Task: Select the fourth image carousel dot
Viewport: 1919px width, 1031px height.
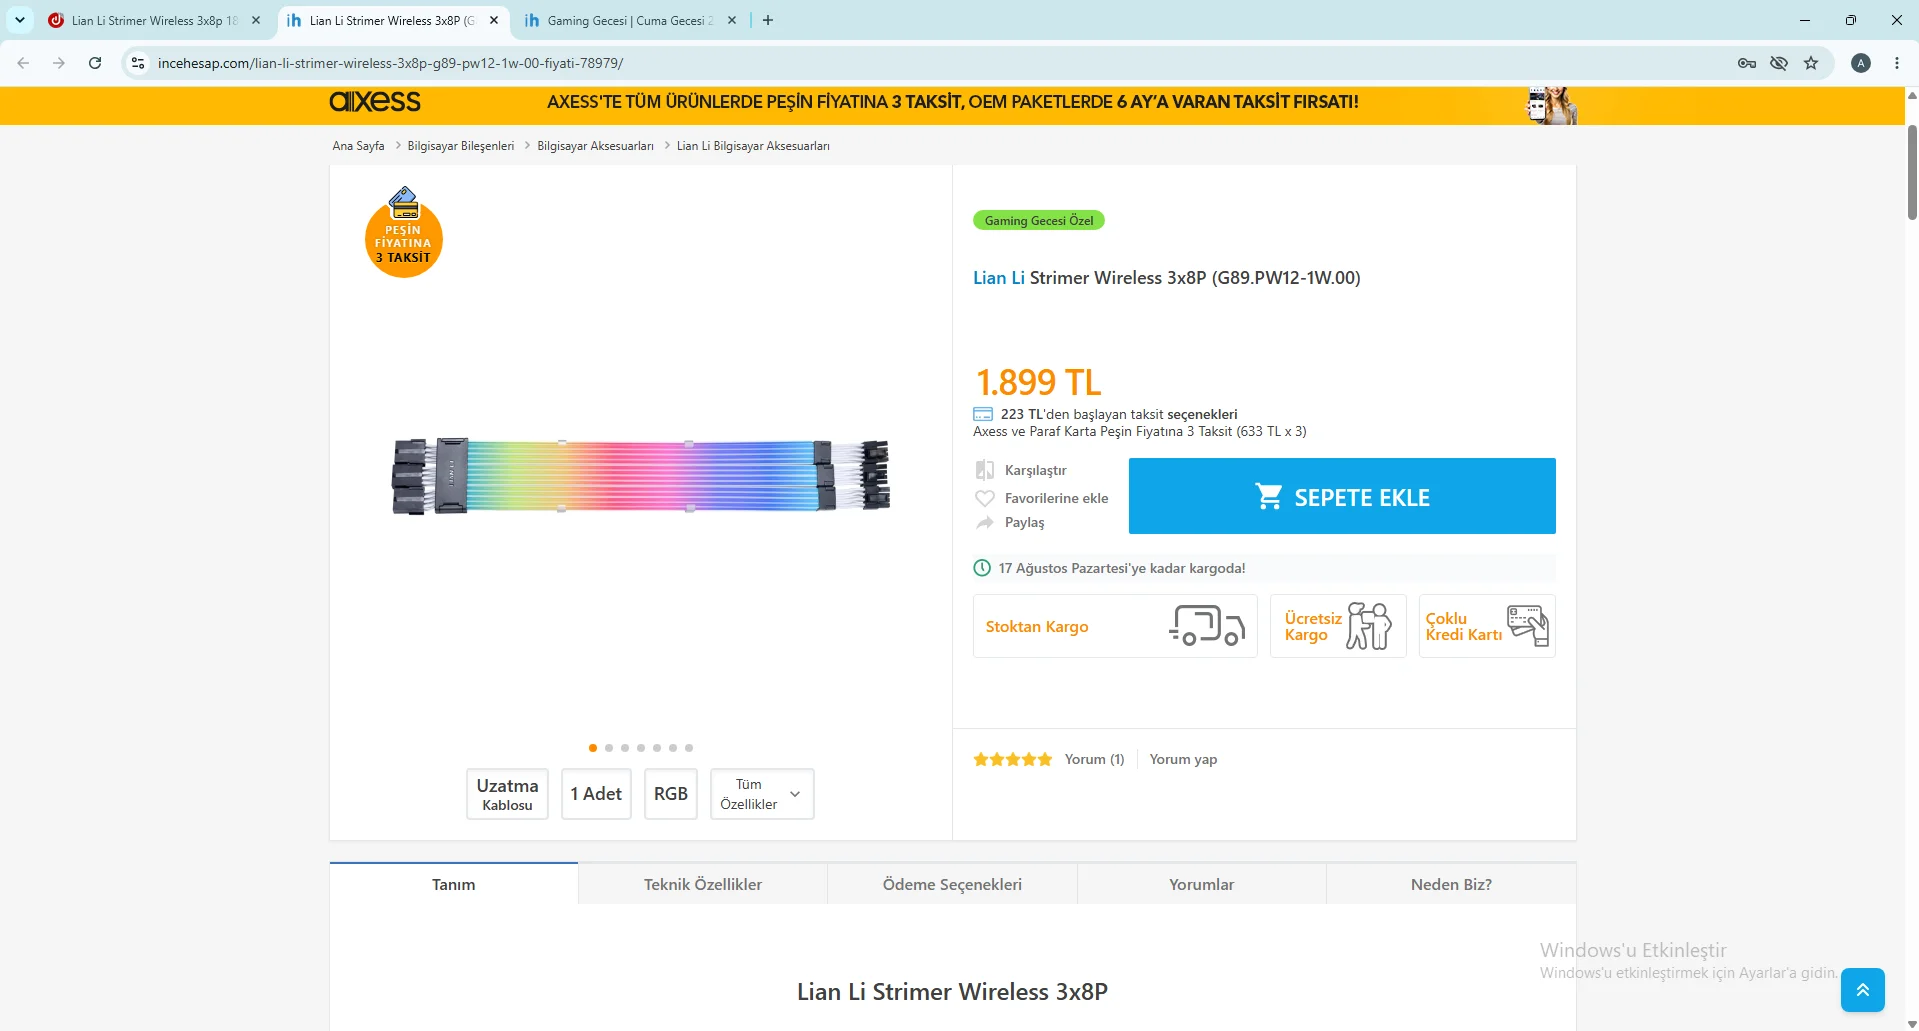Action: 641,748
